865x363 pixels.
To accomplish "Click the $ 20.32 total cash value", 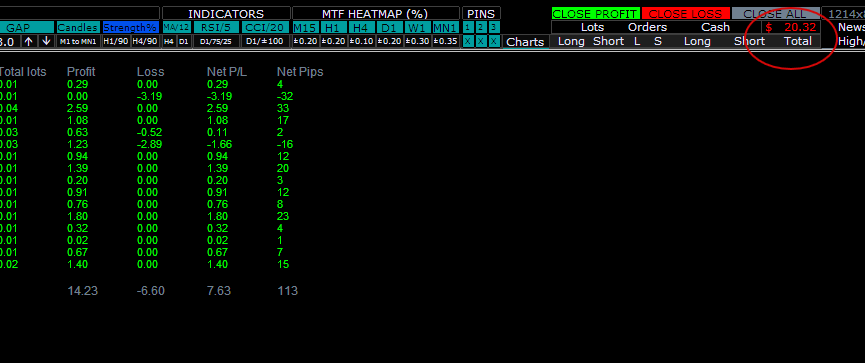I will click(x=791, y=27).
